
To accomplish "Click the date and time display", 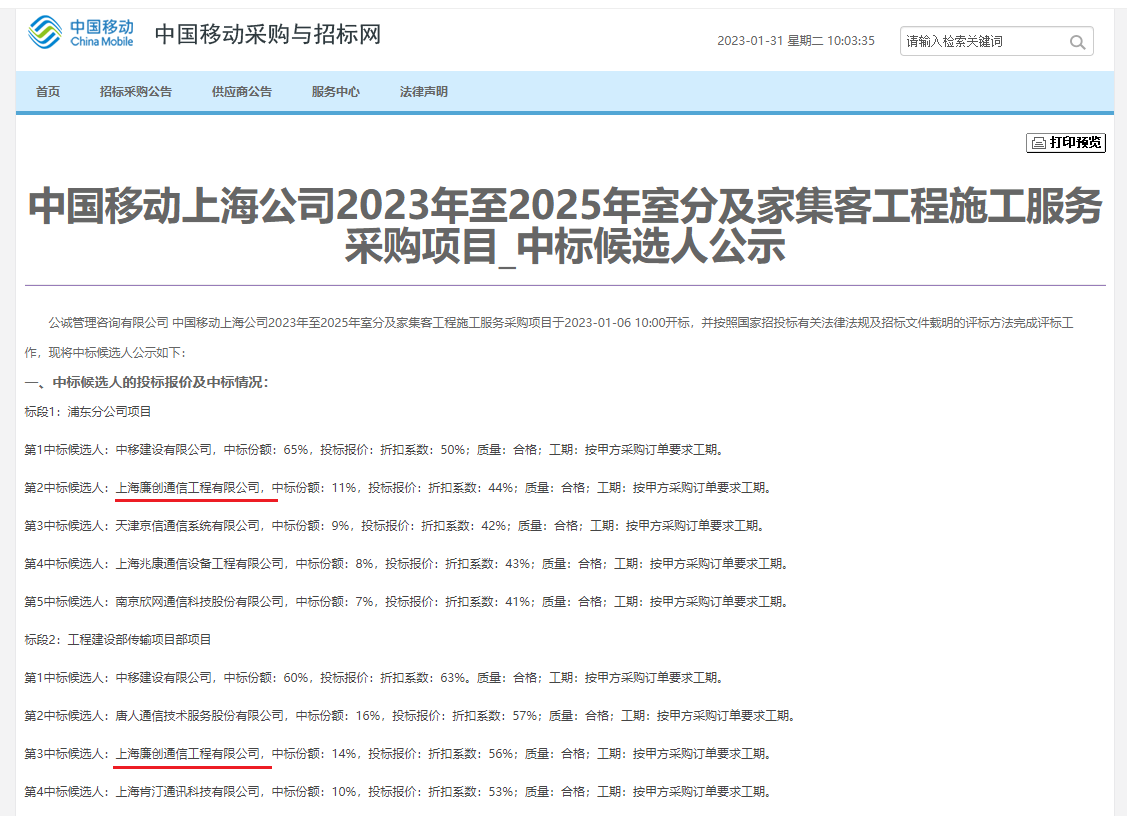I will coord(795,41).
